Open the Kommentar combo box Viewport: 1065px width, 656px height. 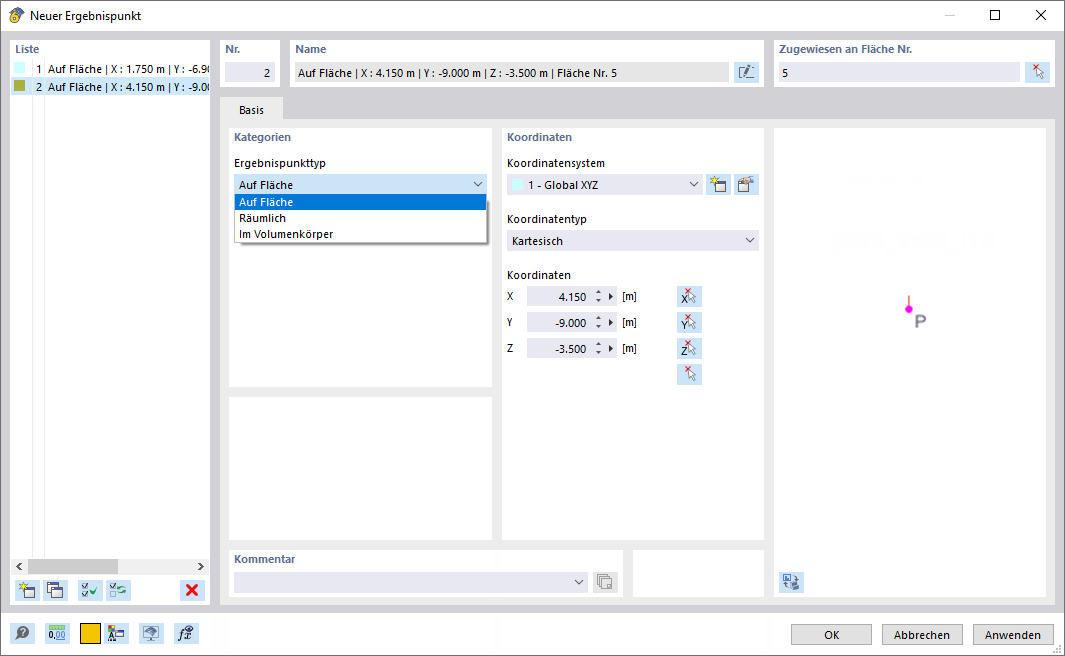coord(410,582)
